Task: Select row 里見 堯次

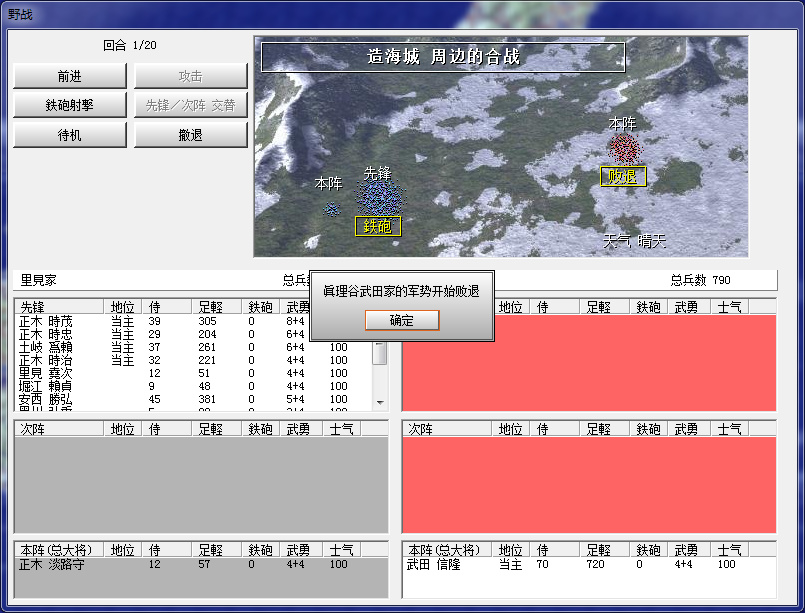Action: (x=195, y=373)
